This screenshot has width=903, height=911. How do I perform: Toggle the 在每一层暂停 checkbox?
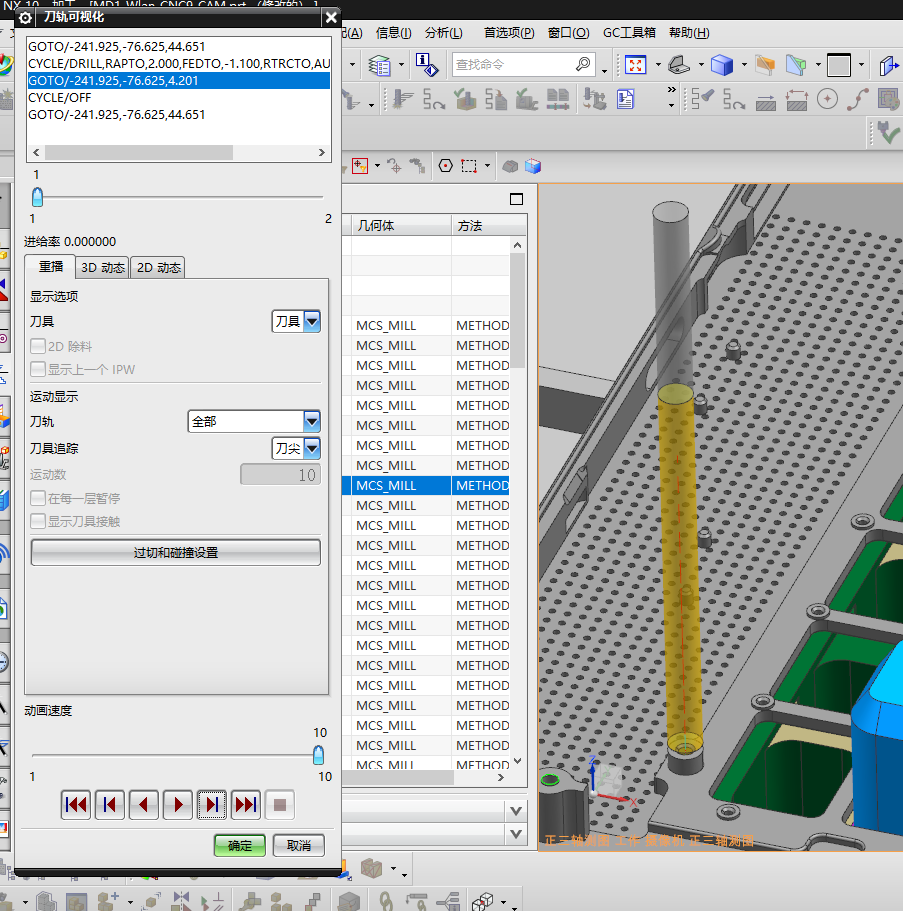coord(38,498)
